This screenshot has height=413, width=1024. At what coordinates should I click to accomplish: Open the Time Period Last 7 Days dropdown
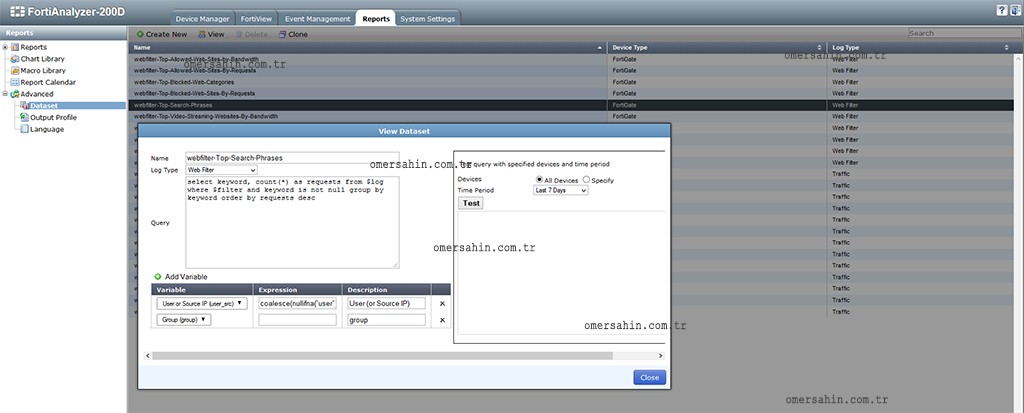click(x=560, y=190)
